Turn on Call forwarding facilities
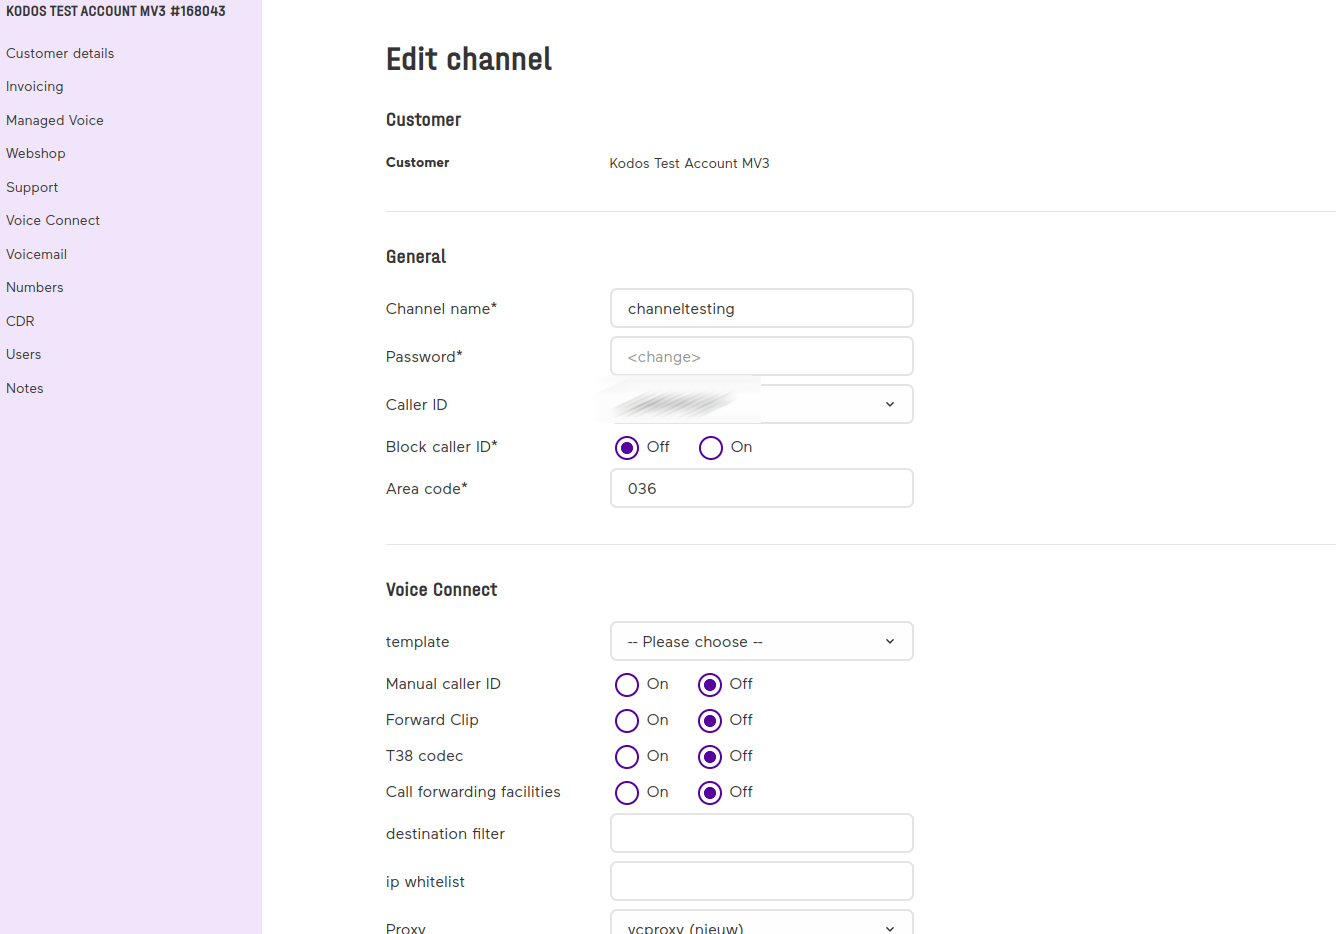Screen dimensions: 1336x934 coord(627,793)
